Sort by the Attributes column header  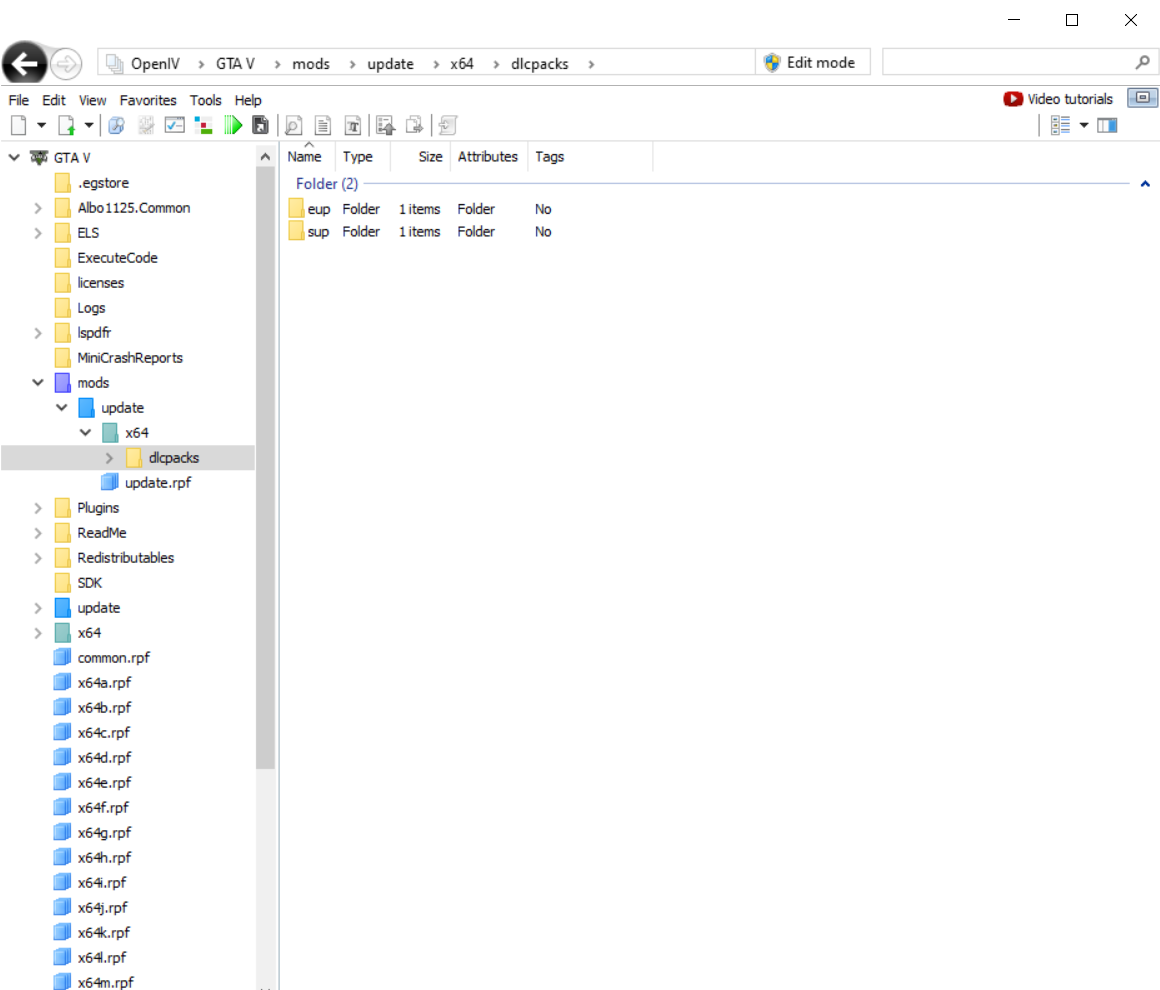[x=488, y=157]
